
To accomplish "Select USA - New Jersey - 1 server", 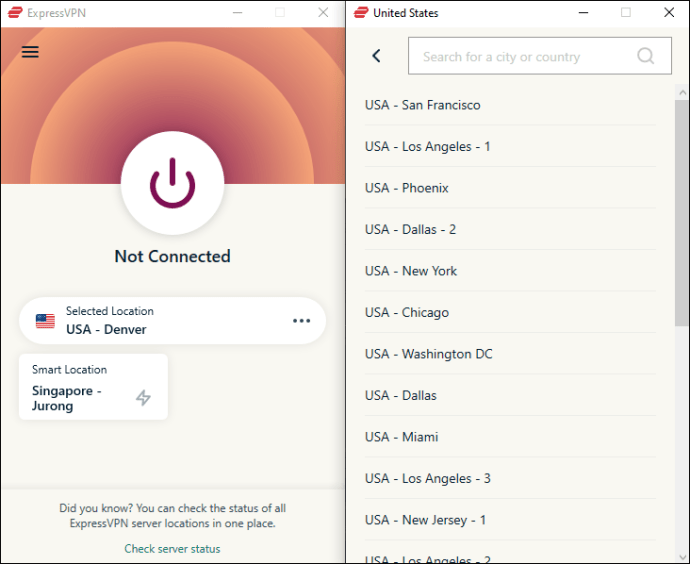I will pyautogui.click(x=510, y=520).
